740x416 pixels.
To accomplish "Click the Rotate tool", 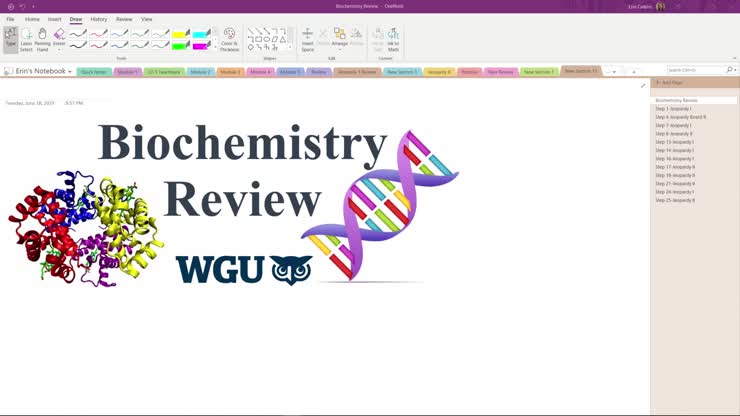I will pyautogui.click(x=356, y=37).
